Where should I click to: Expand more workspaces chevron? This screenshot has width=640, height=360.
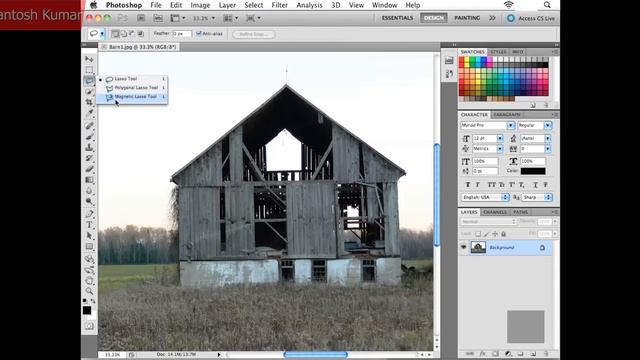[492, 18]
